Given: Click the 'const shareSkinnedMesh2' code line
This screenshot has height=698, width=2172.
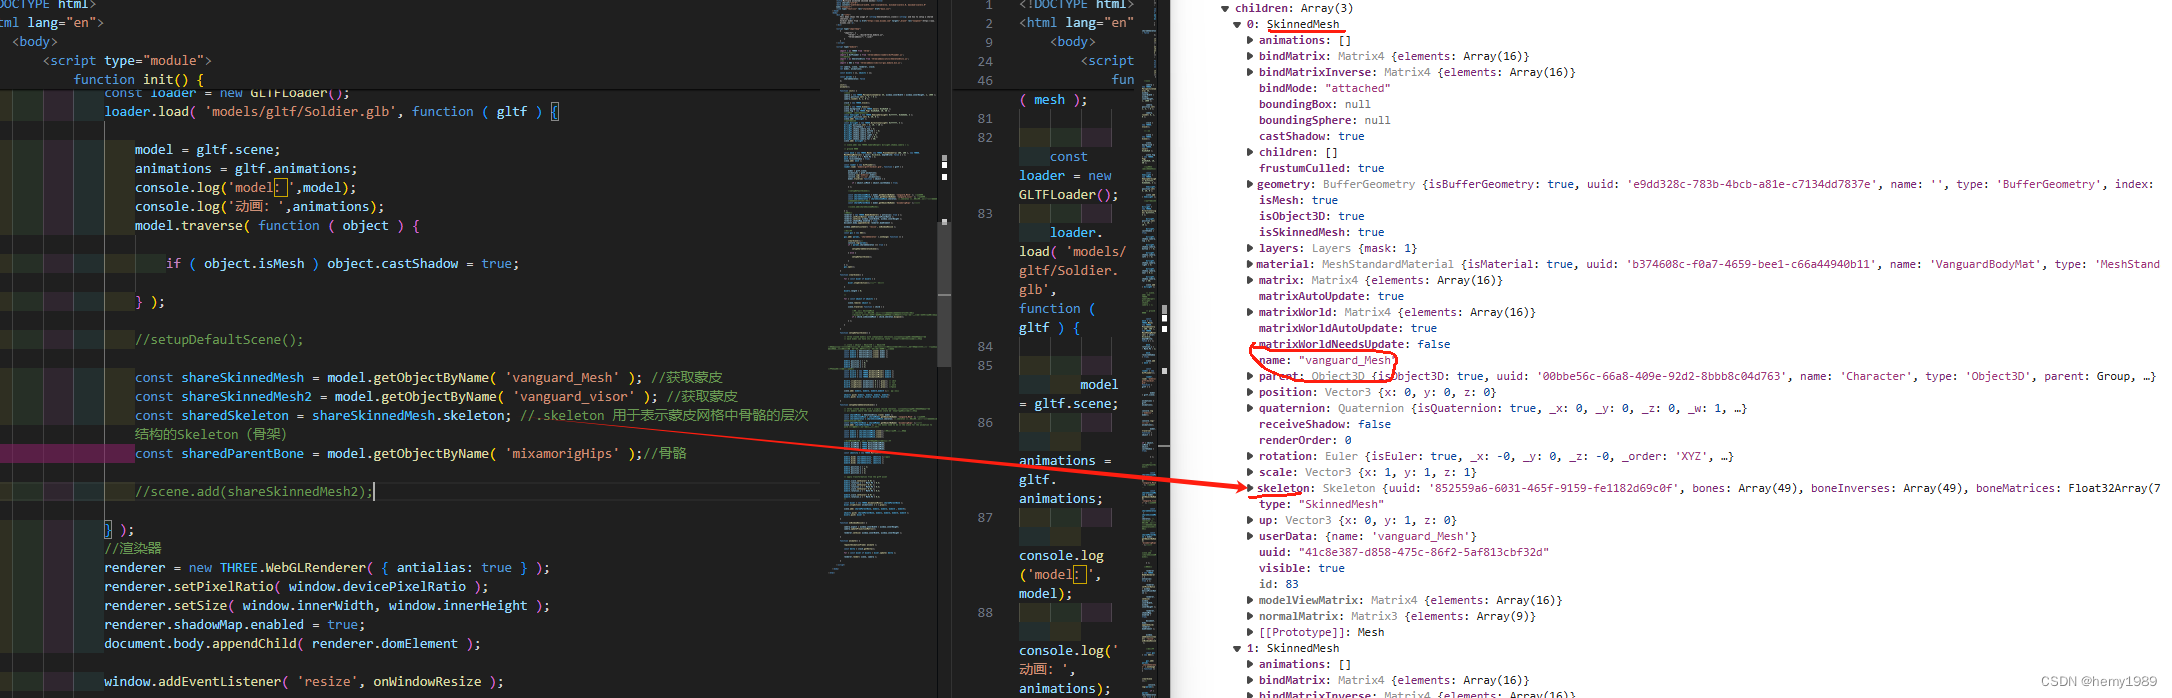Looking at the screenshot, I should (x=436, y=396).
